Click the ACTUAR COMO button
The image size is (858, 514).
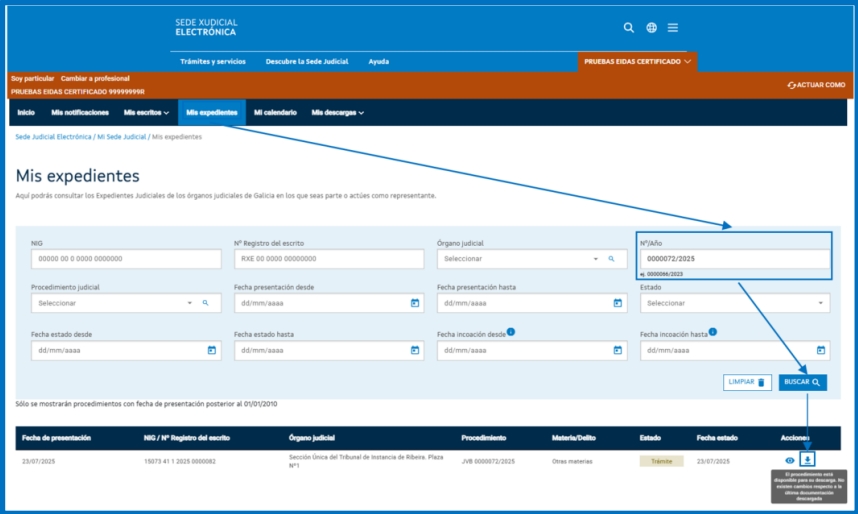coord(816,85)
